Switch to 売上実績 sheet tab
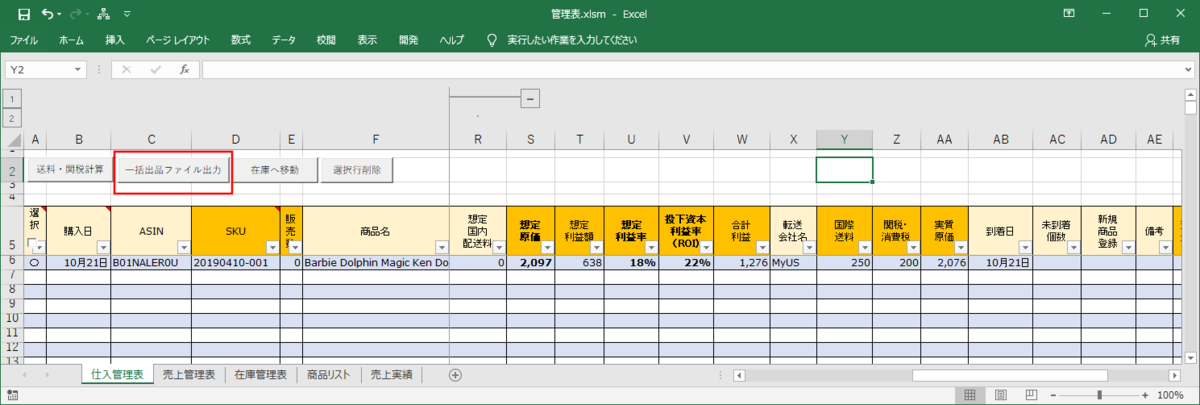 click(393, 375)
